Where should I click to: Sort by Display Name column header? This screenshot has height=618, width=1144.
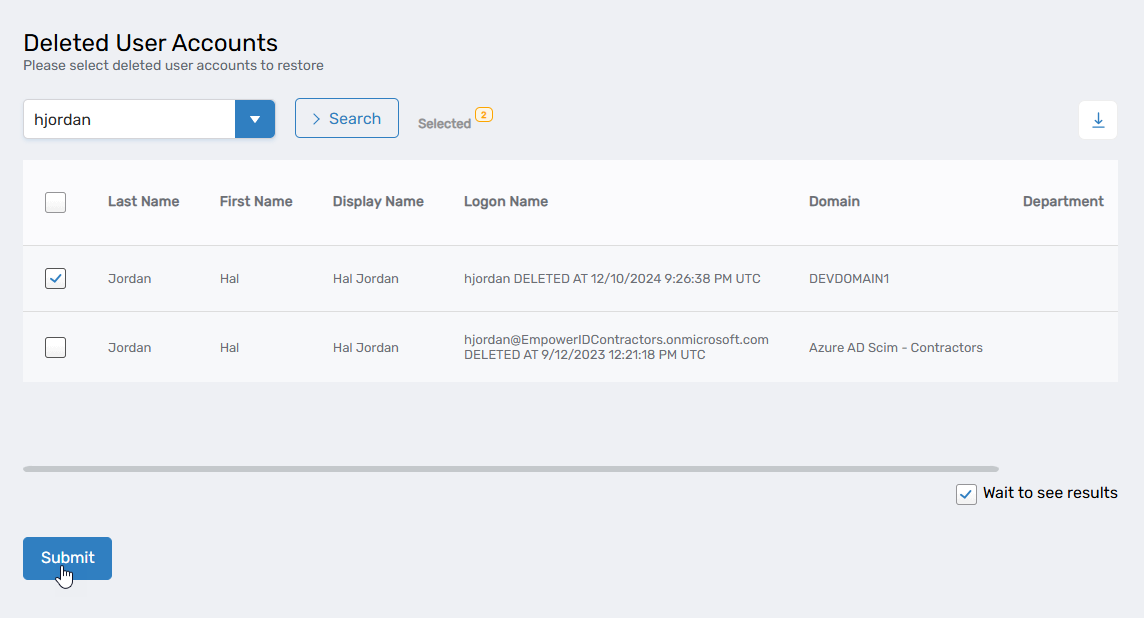point(378,201)
